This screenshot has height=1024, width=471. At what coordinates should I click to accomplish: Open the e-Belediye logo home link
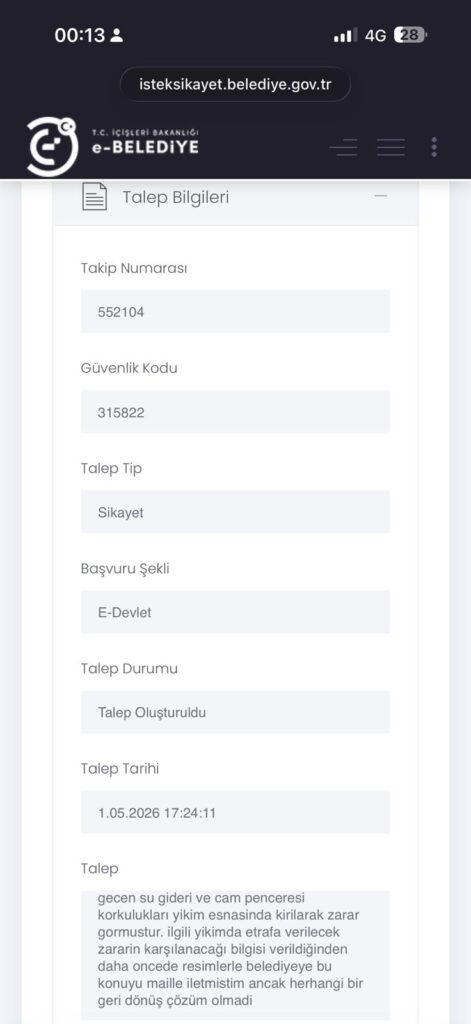click(112, 146)
